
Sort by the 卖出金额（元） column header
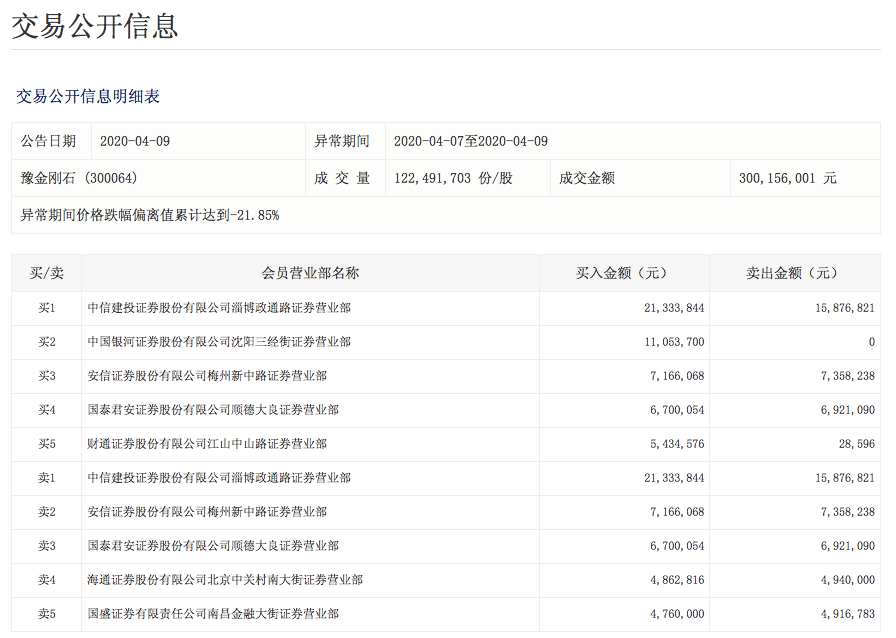[x=794, y=273]
